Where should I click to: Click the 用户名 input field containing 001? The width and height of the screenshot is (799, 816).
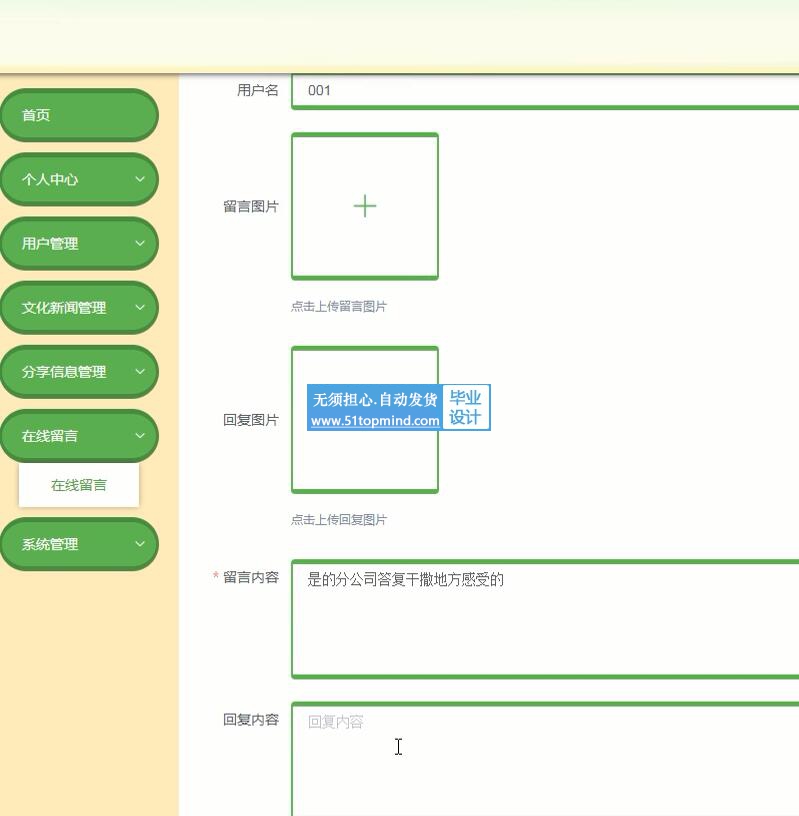tap(545, 91)
